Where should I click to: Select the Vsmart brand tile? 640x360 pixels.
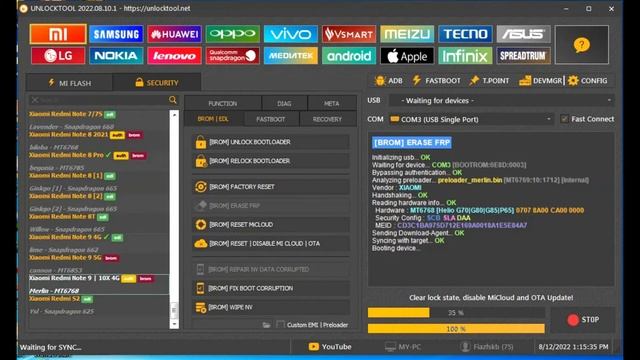349,34
